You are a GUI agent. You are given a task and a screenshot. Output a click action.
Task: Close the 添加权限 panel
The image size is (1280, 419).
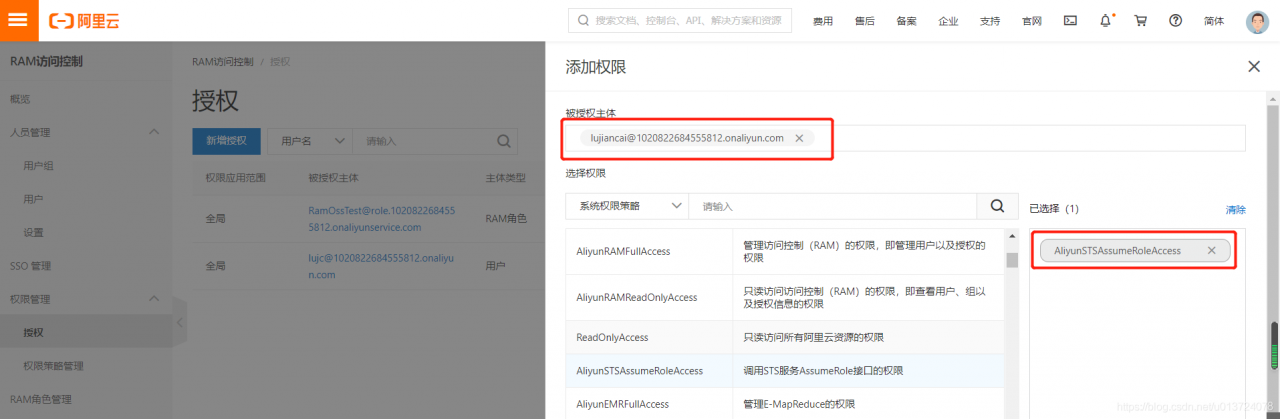coord(1254,67)
